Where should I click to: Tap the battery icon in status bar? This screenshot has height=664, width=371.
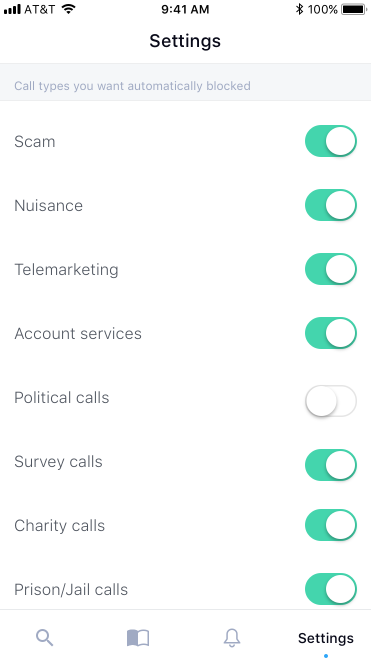[x=354, y=9]
